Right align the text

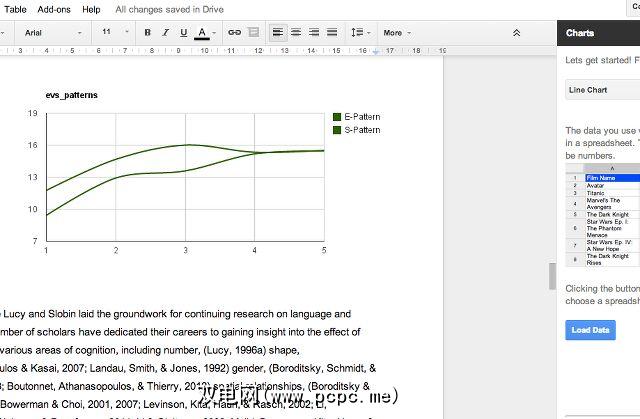point(315,32)
